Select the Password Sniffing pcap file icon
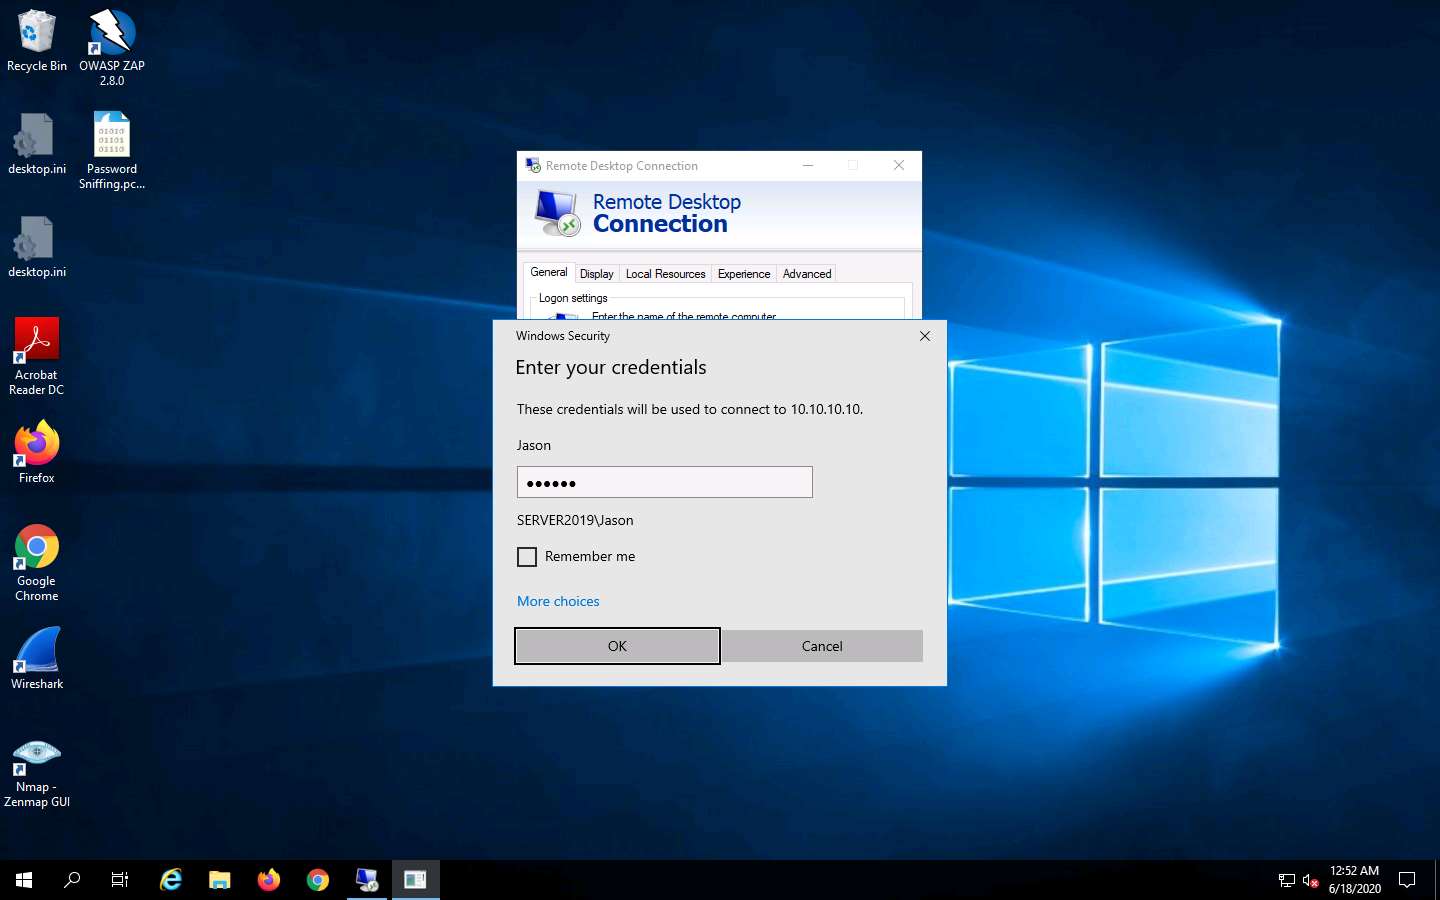 coord(112,150)
